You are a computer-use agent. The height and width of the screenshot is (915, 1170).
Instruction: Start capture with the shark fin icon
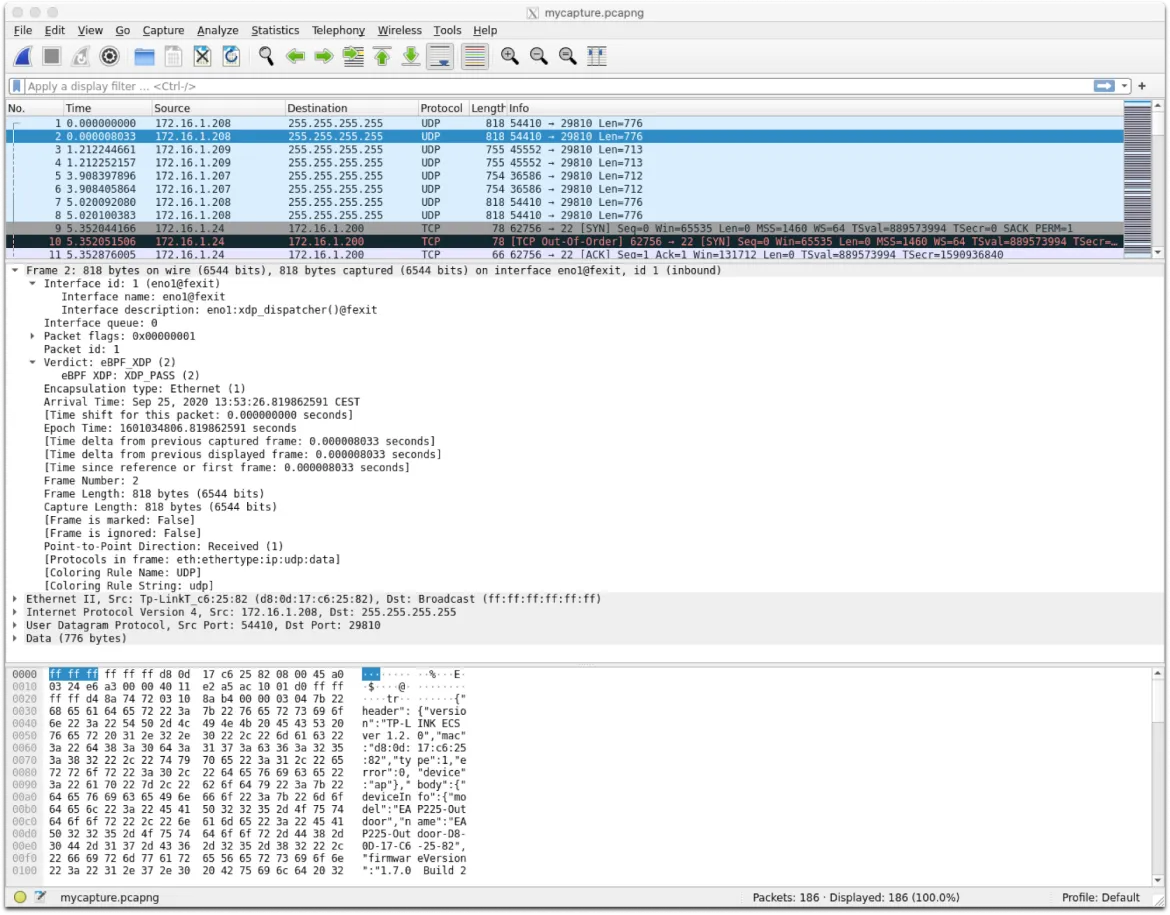coord(23,57)
